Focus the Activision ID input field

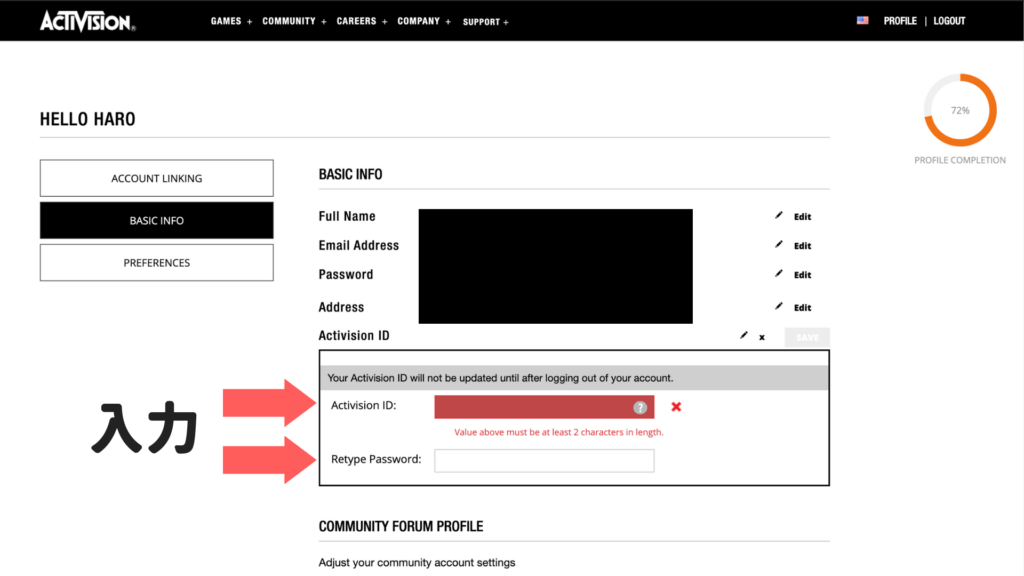[x=544, y=407]
